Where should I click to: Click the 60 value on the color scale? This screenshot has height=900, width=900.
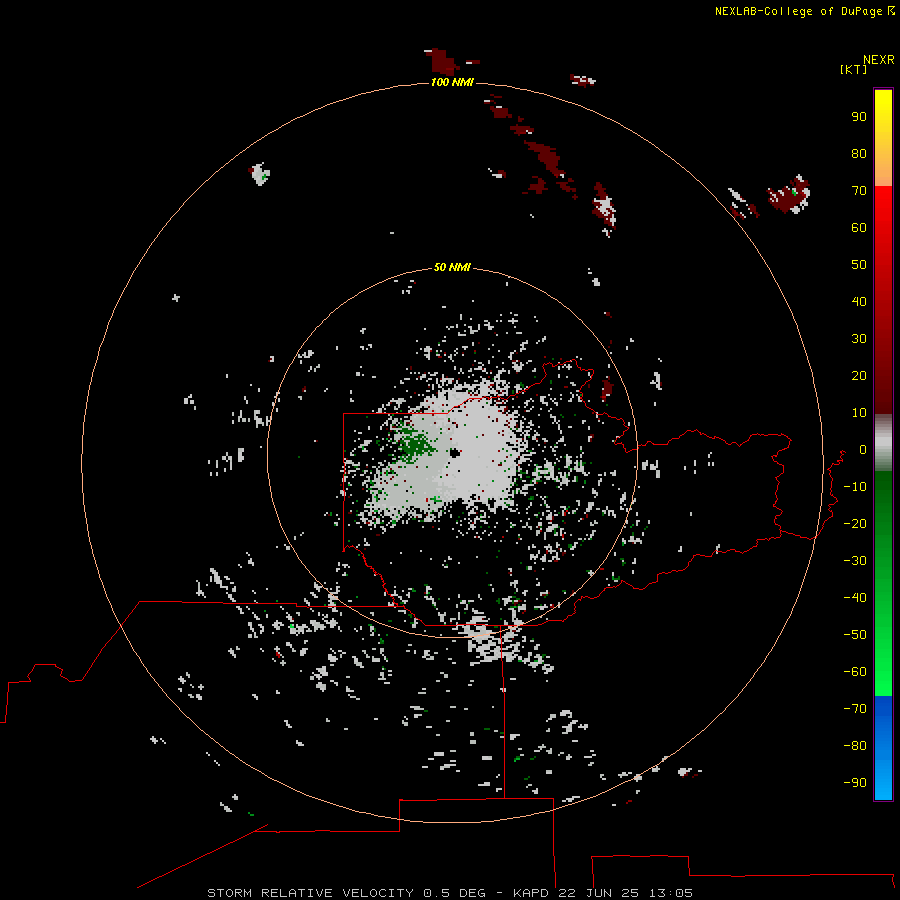[859, 227]
